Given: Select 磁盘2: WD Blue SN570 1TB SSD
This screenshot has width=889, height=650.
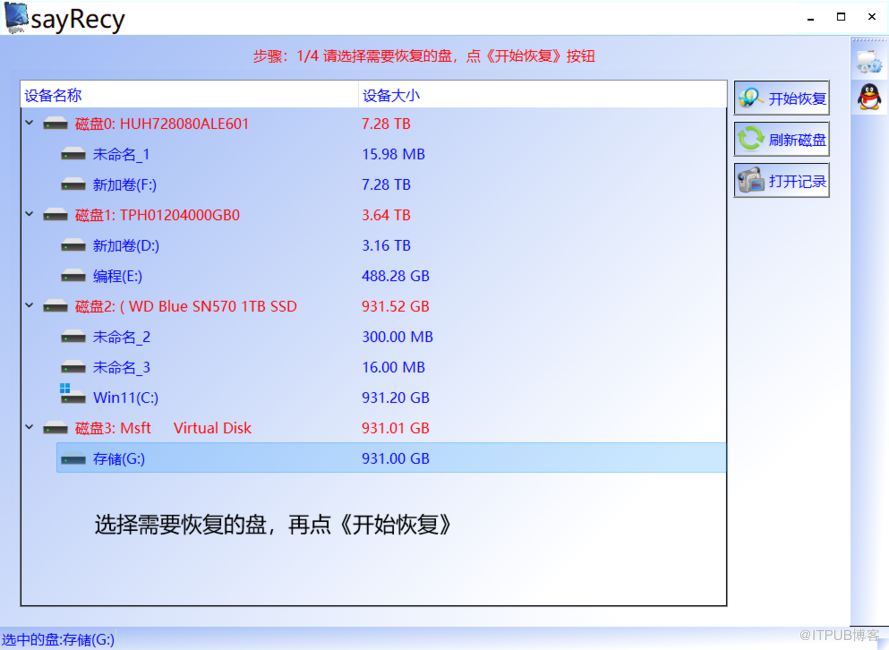Looking at the screenshot, I should (186, 306).
